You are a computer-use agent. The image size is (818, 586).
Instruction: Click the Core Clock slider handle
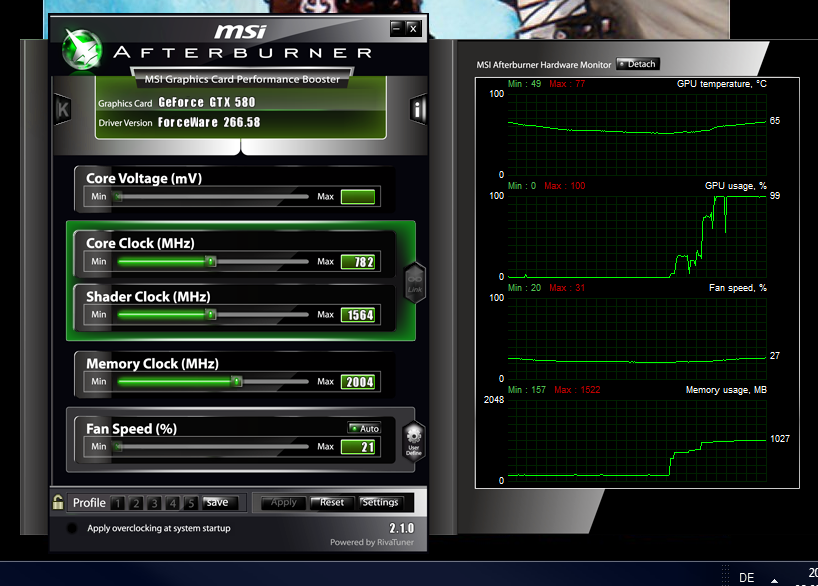(x=211, y=261)
